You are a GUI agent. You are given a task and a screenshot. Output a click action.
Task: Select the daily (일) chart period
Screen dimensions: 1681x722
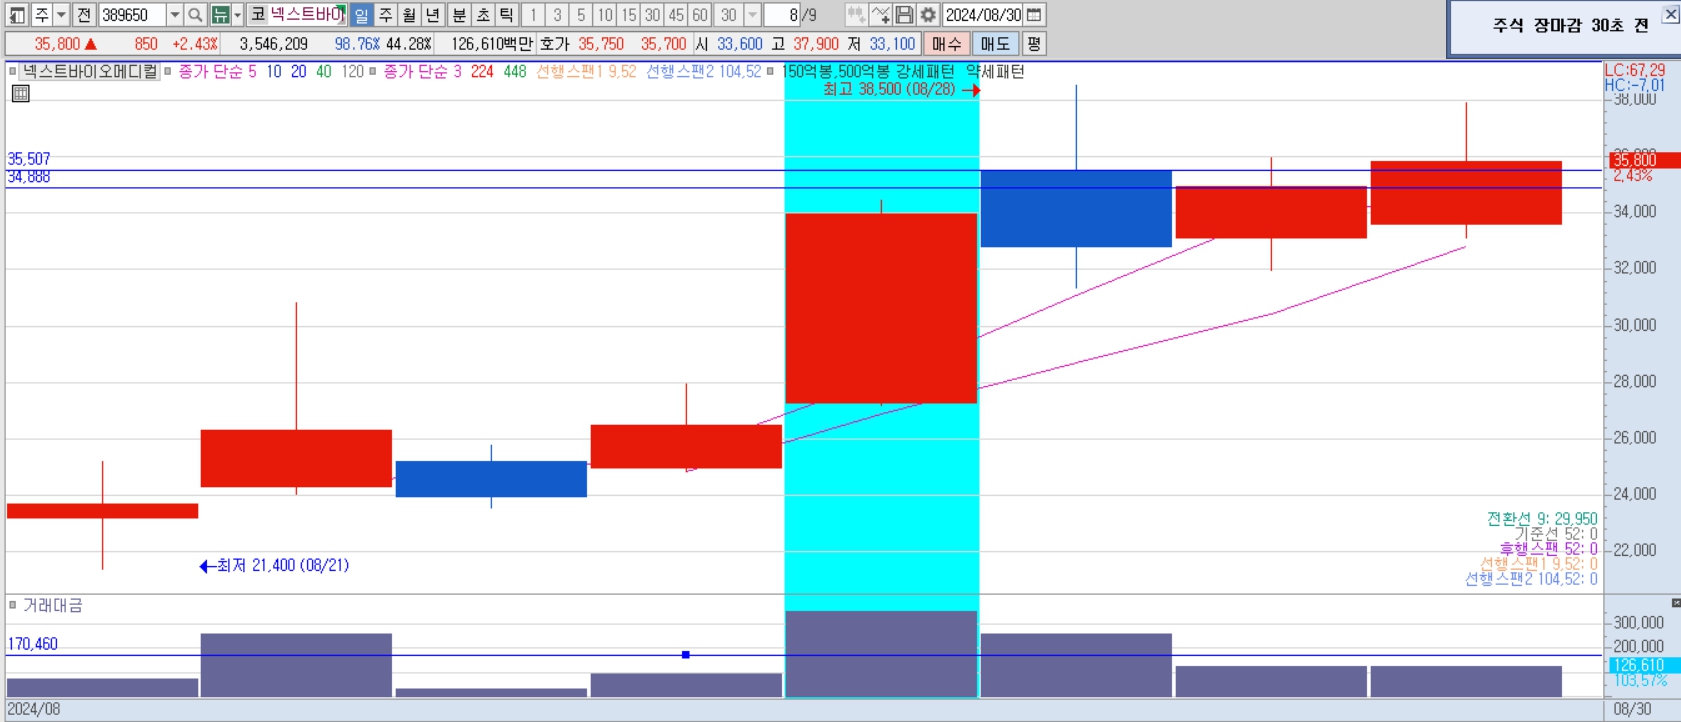(362, 15)
